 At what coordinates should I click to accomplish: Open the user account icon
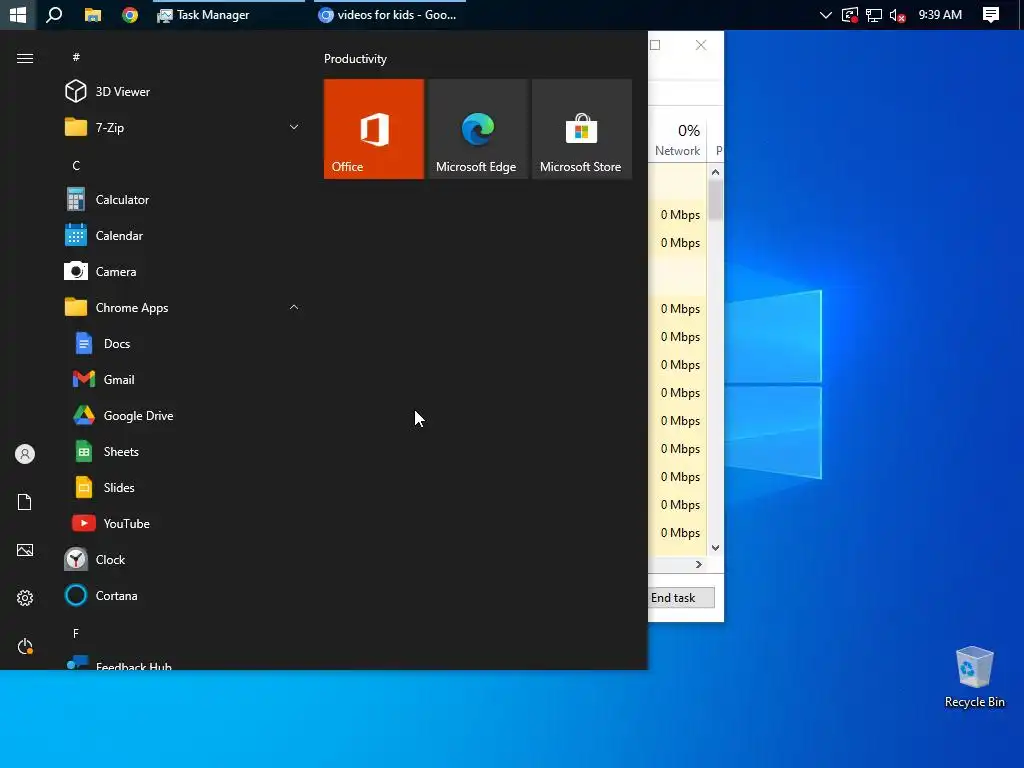(x=25, y=454)
